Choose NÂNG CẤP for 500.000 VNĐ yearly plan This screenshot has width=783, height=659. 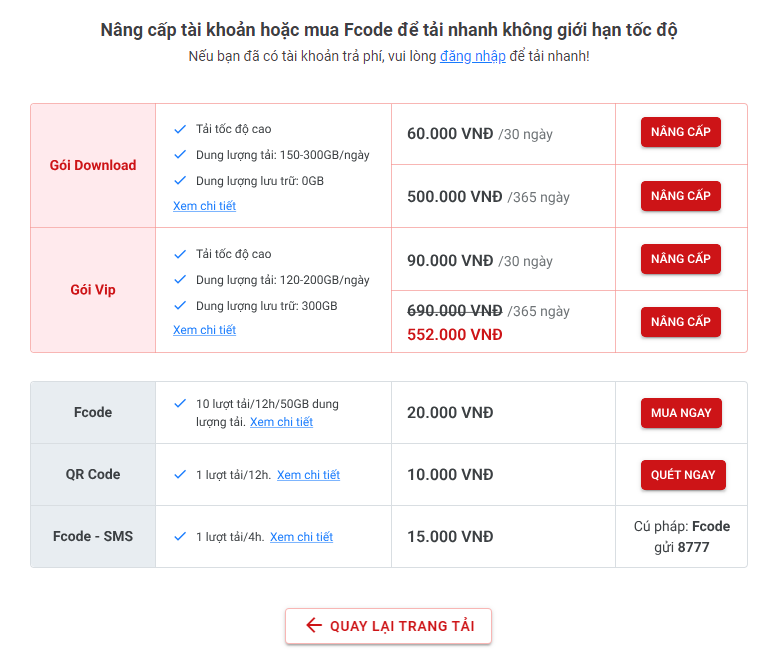coord(681,196)
